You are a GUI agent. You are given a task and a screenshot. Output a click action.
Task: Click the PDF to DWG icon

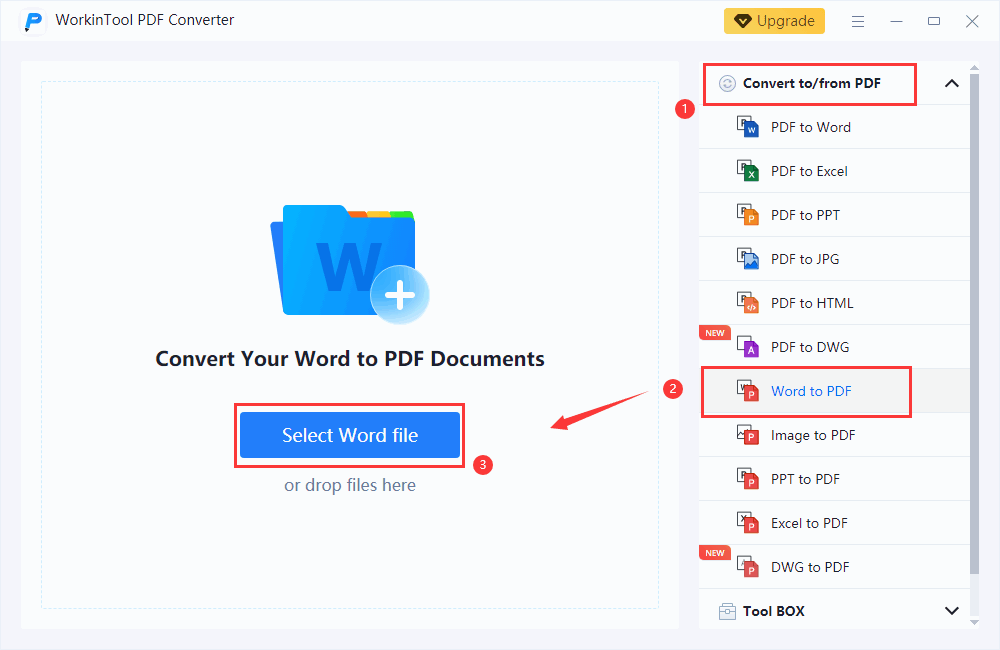pos(748,347)
